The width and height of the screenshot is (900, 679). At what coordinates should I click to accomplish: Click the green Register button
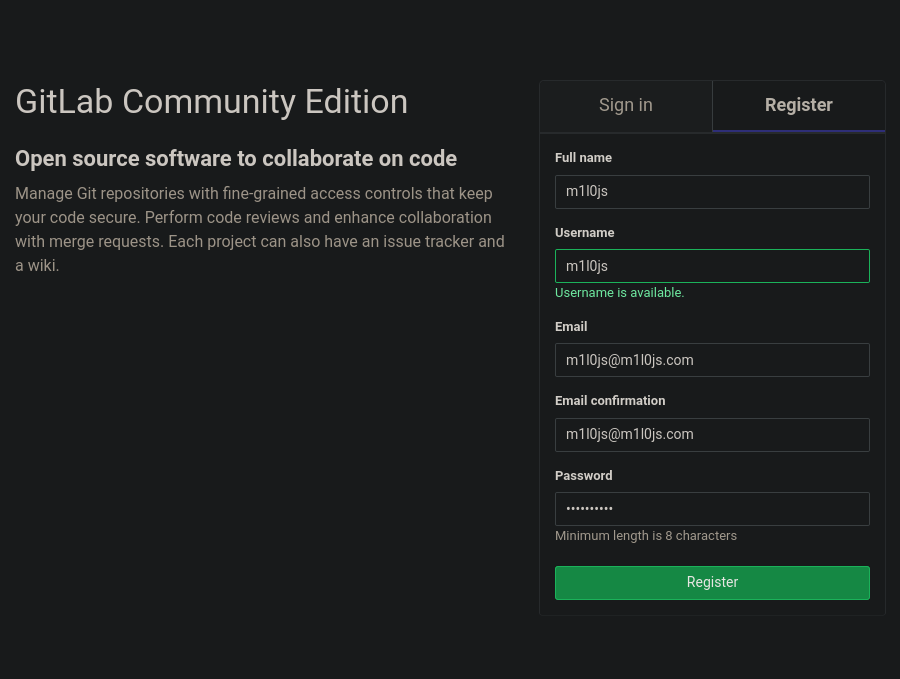pyautogui.click(x=712, y=582)
